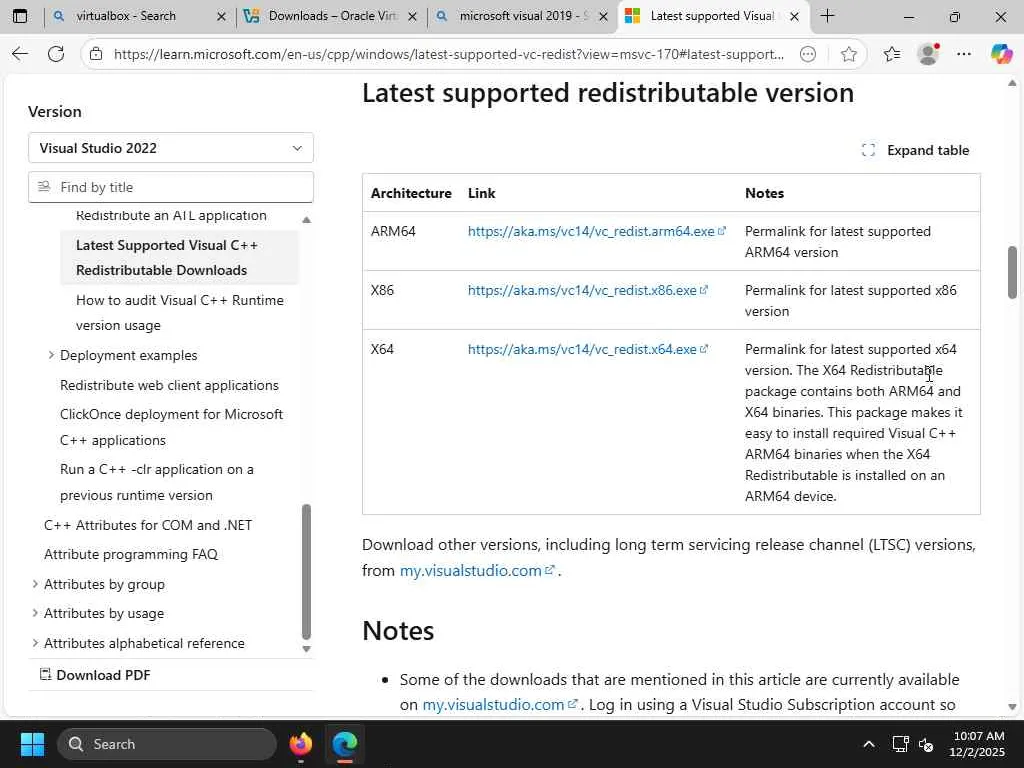Open Redistribute web client applications
1024x768 pixels.
tap(169, 385)
